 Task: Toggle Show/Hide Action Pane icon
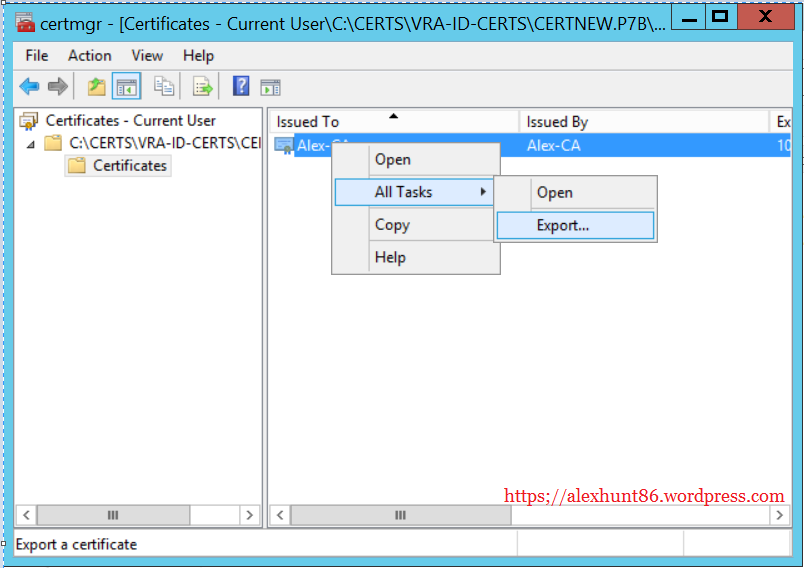coord(270,87)
